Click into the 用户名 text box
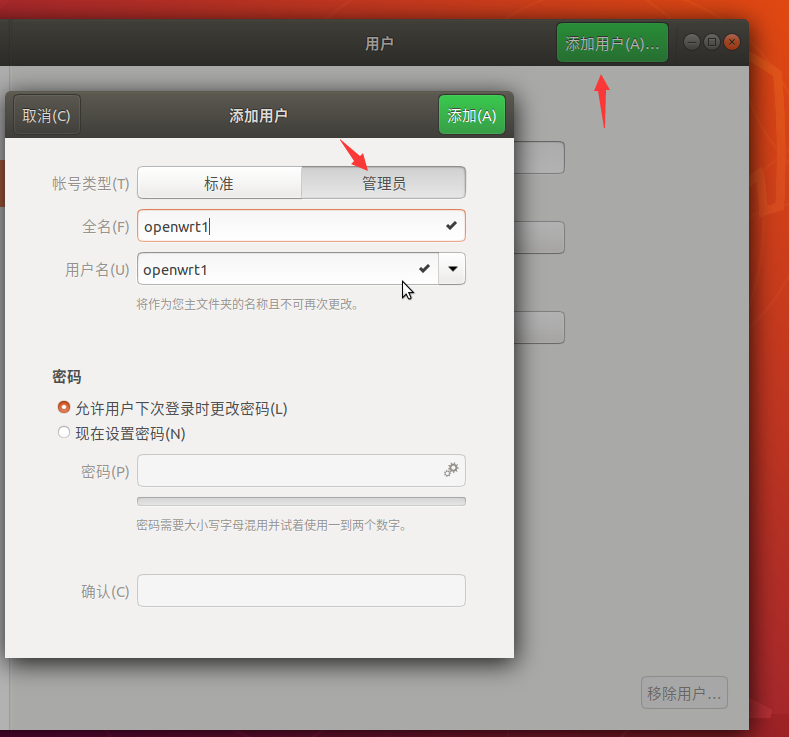The height and width of the screenshot is (737, 789). (275, 269)
